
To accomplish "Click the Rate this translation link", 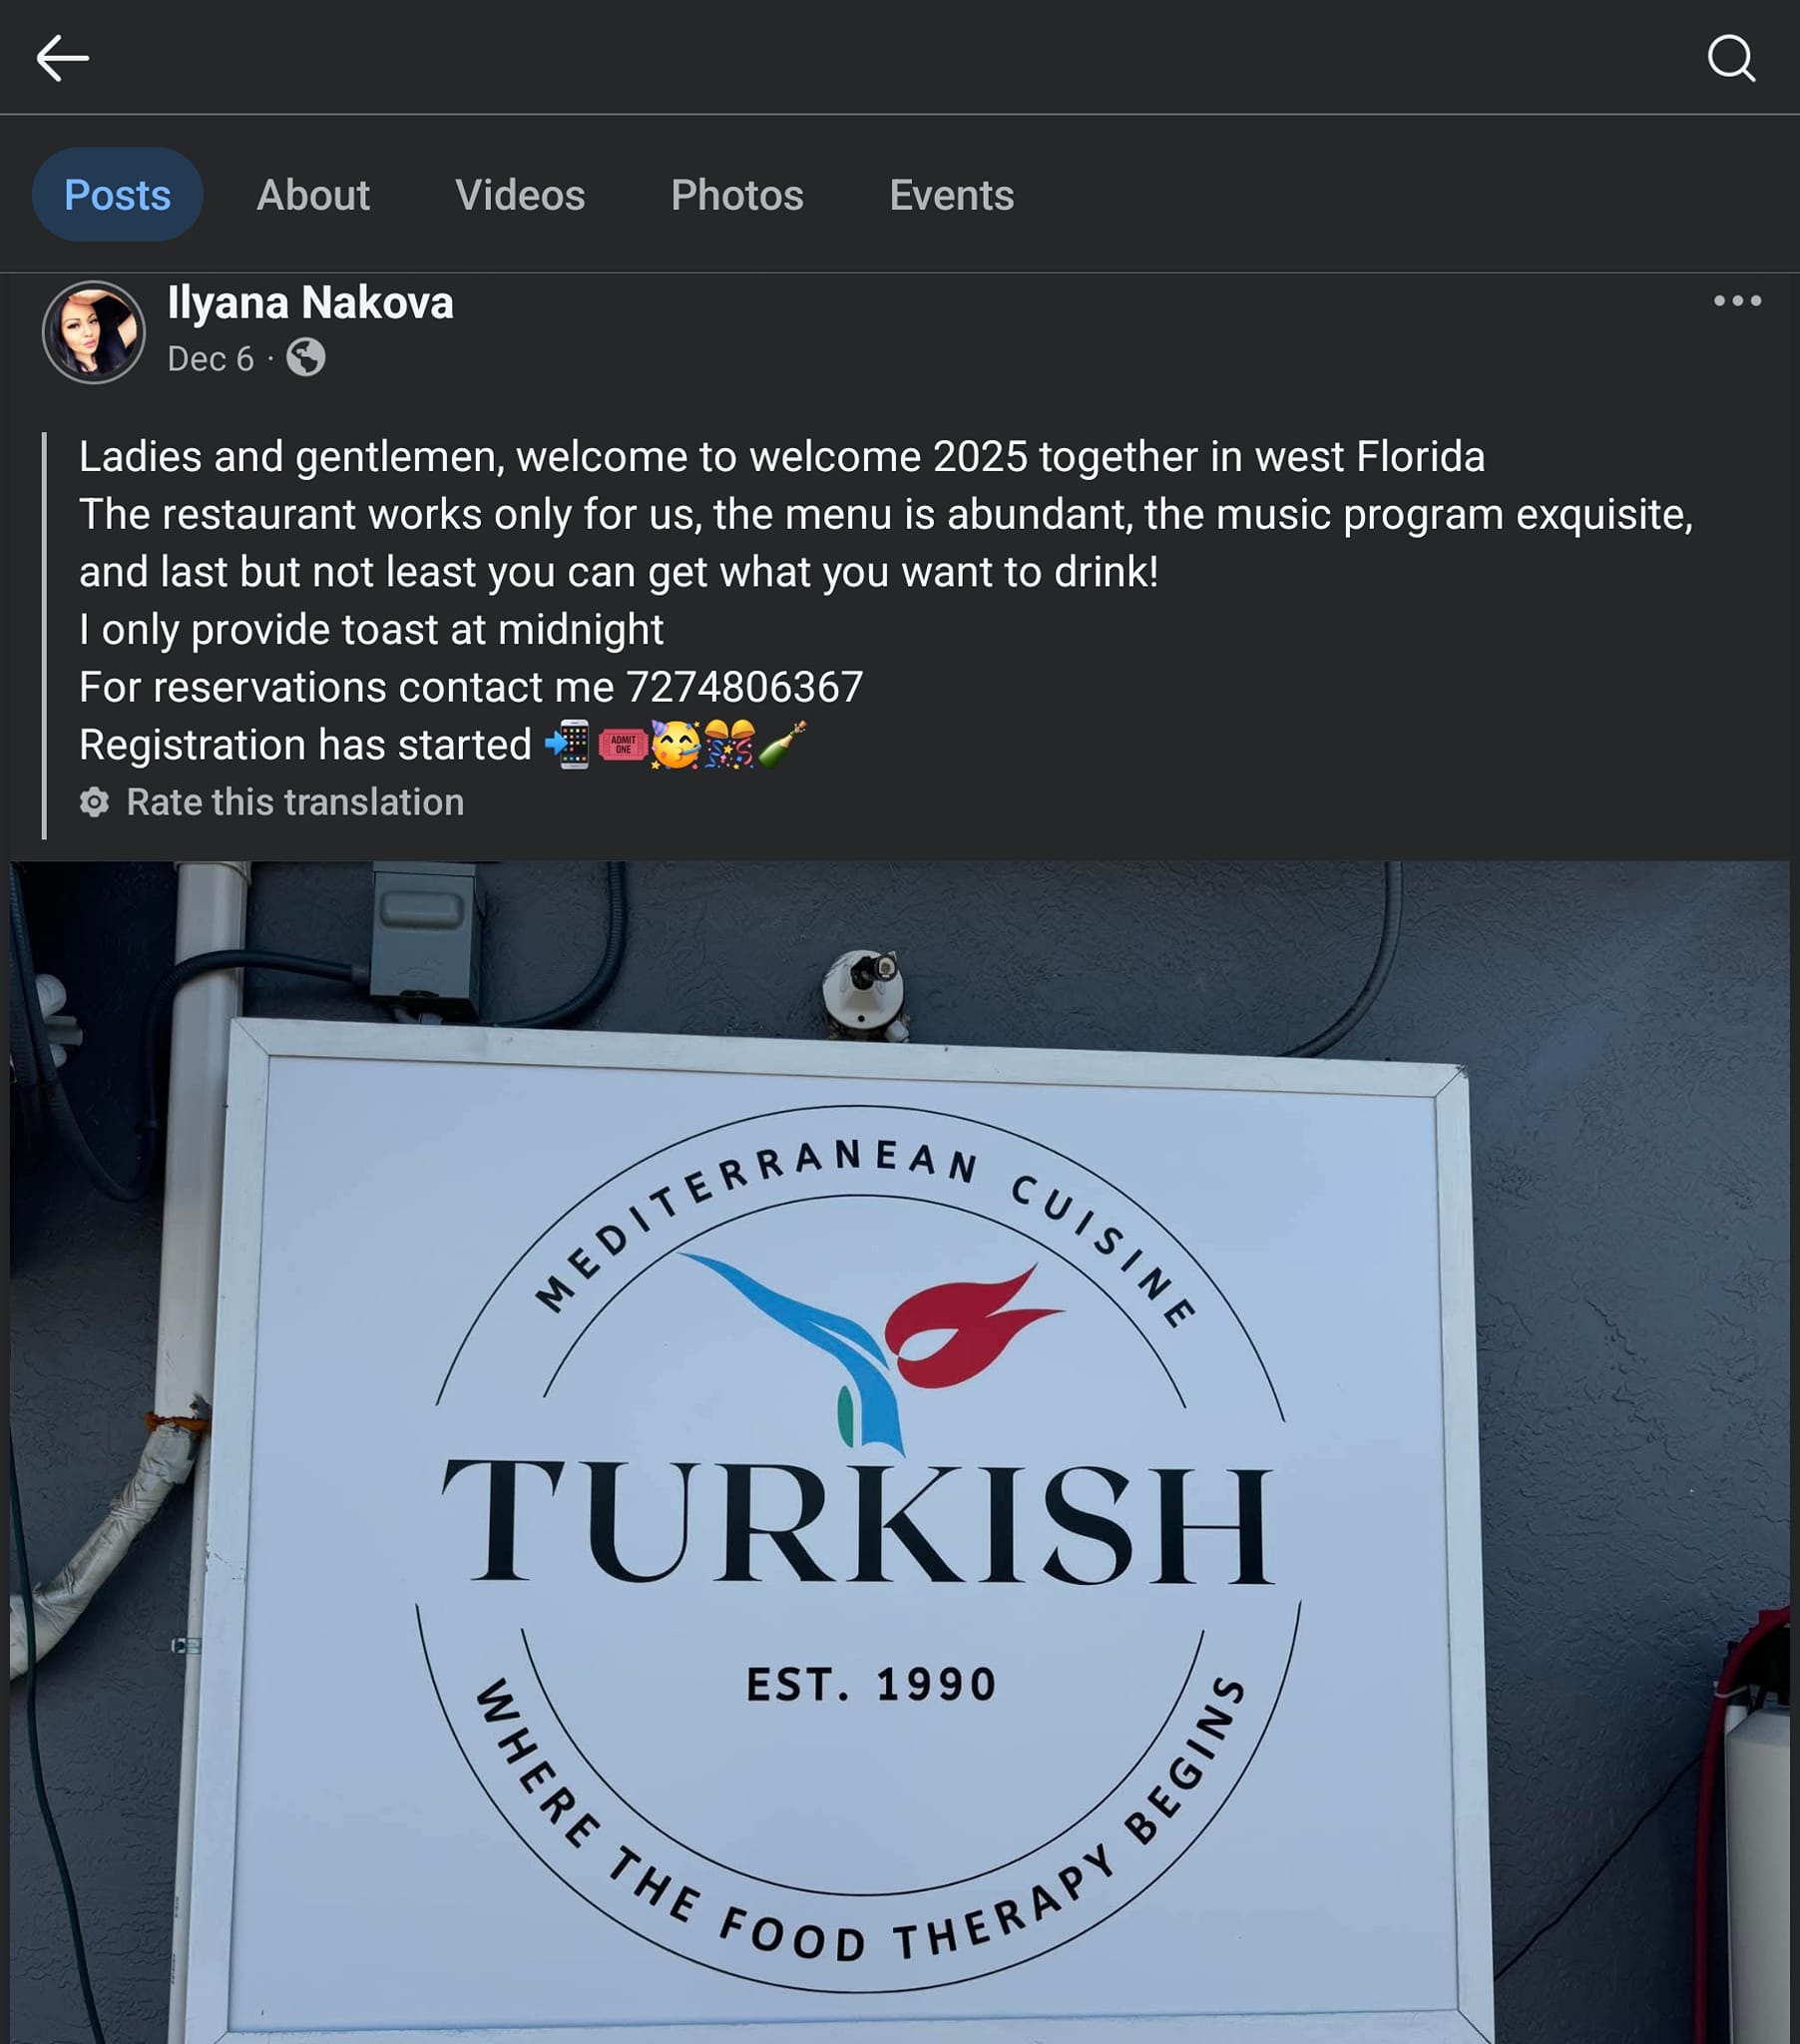I will [295, 802].
